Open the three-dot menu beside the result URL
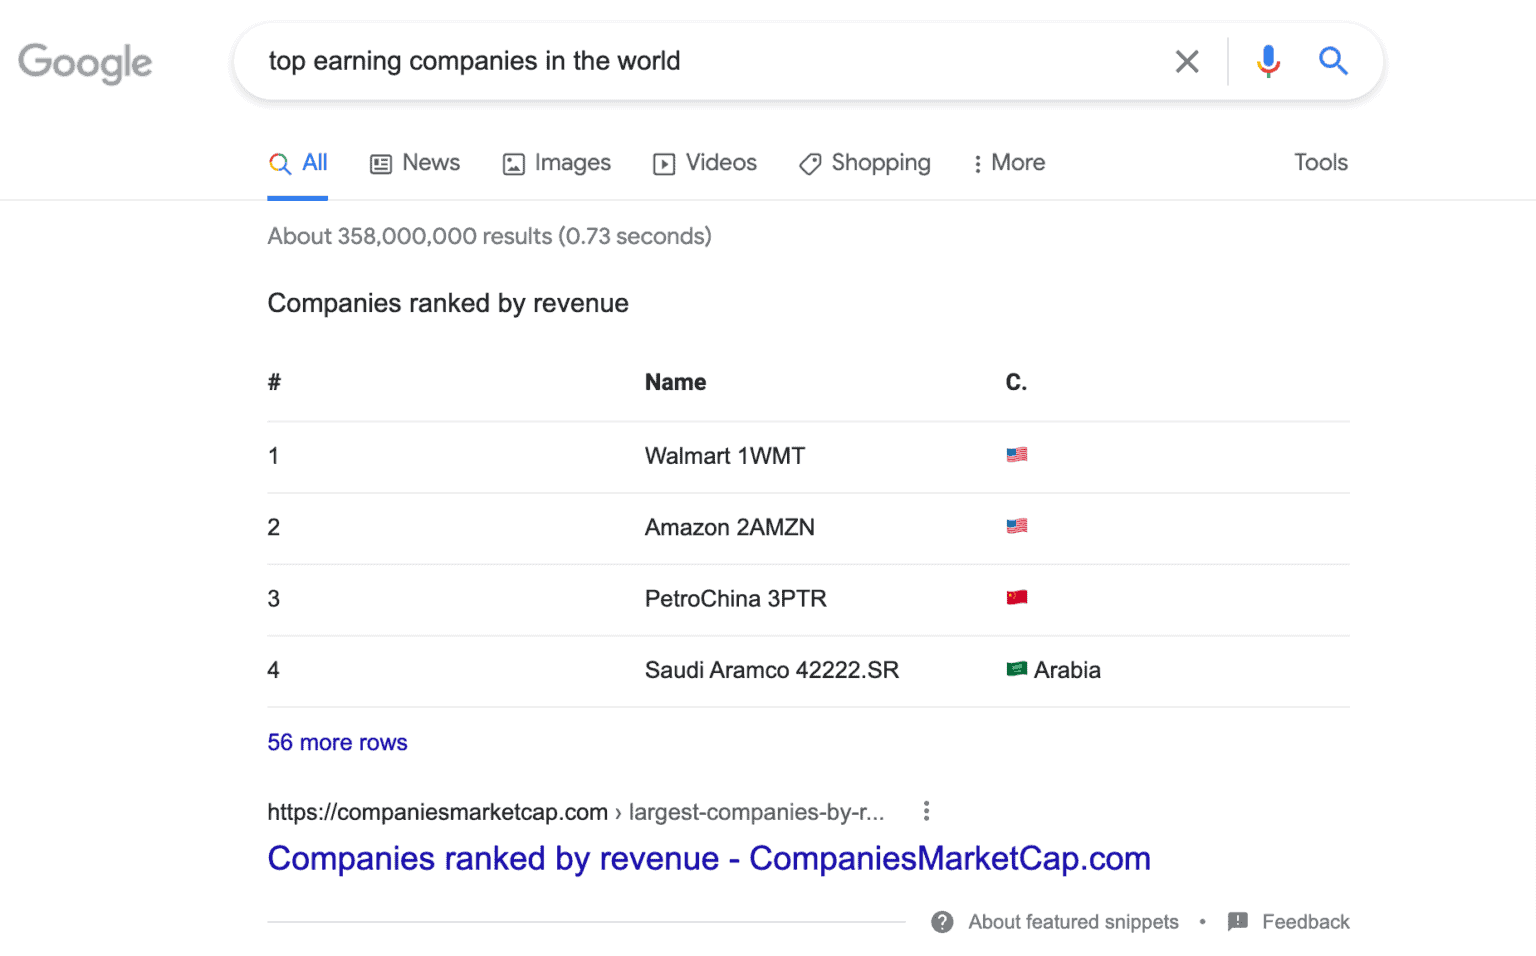1536x956 pixels. [x=926, y=811]
